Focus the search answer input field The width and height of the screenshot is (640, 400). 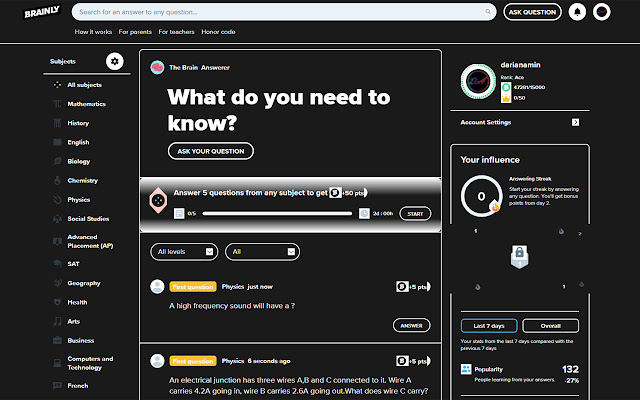(x=284, y=12)
